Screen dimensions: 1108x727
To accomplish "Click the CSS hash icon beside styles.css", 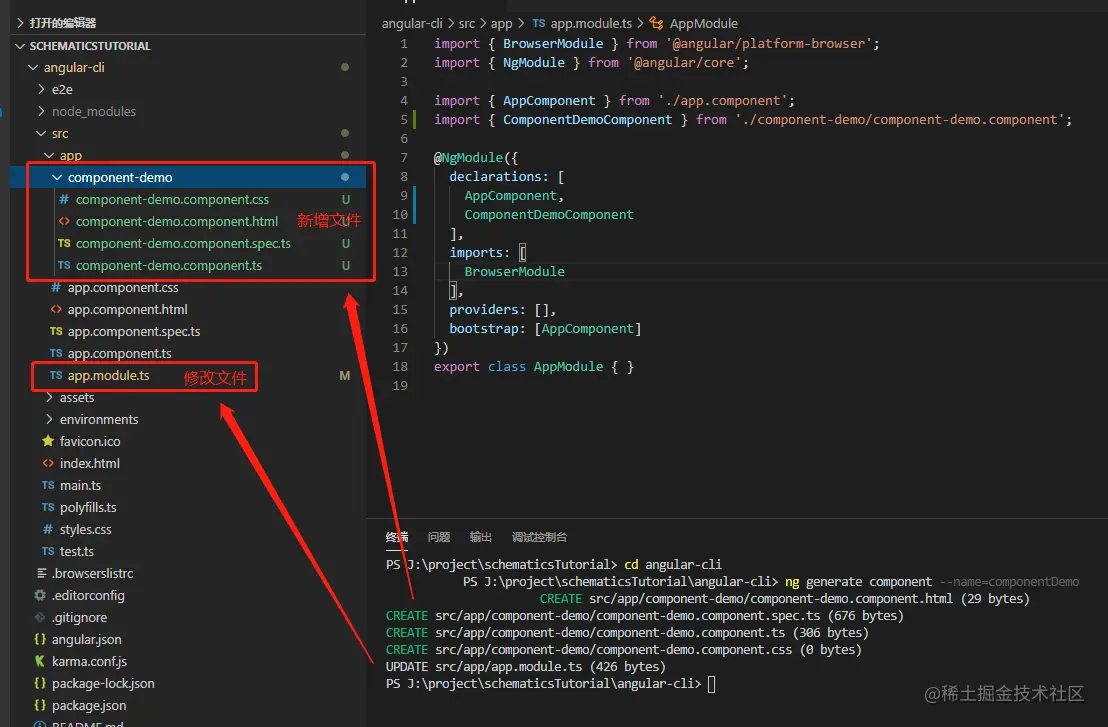I will pyautogui.click(x=46, y=529).
